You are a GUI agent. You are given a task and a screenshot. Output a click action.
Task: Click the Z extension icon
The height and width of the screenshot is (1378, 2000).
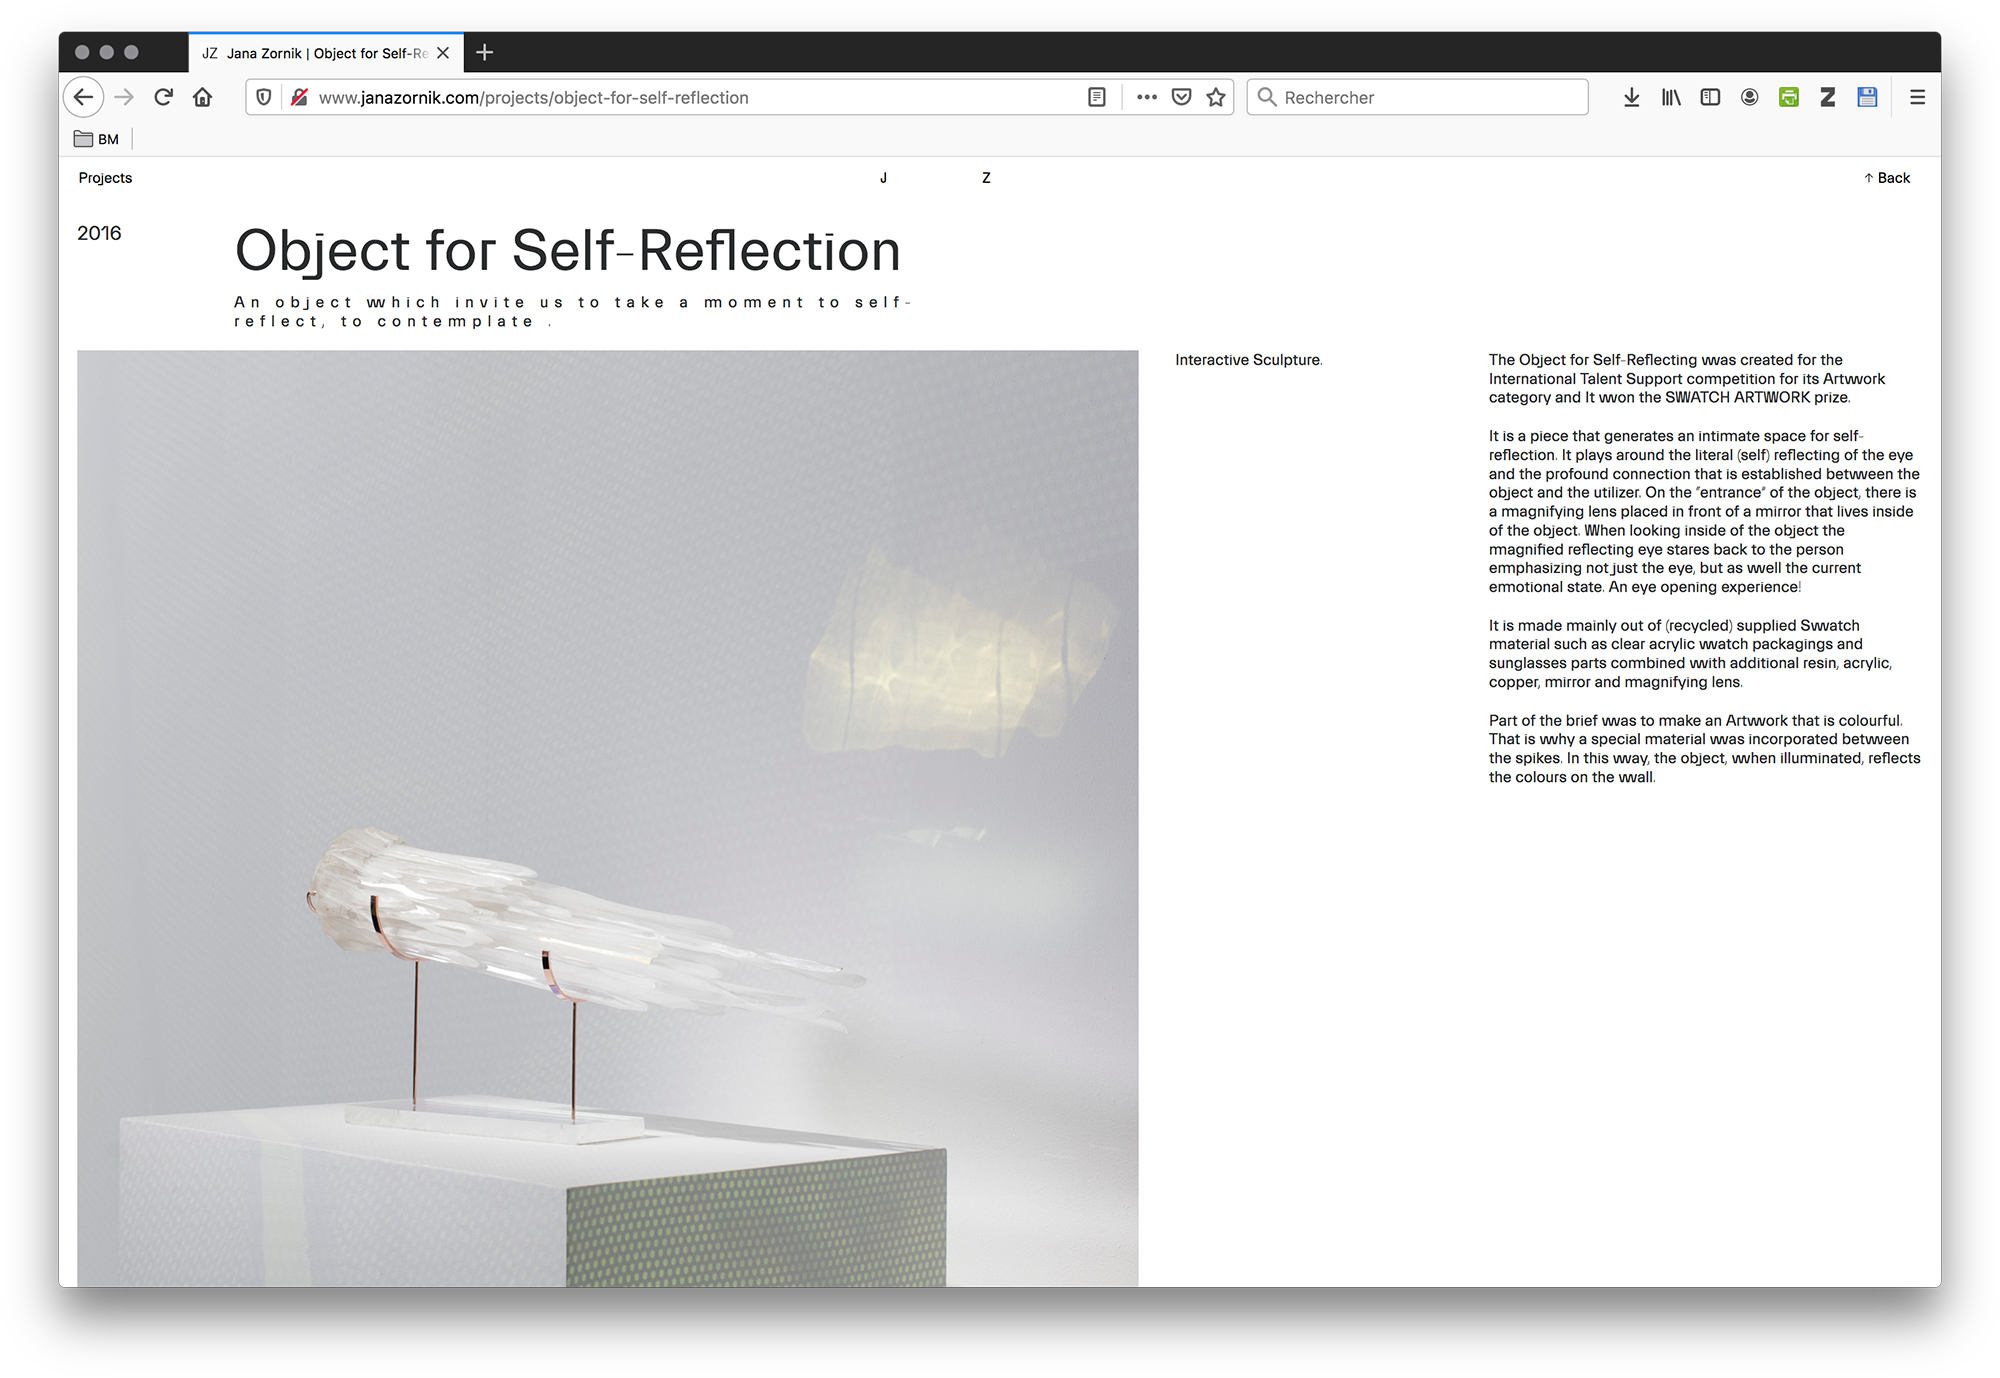click(1828, 97)
